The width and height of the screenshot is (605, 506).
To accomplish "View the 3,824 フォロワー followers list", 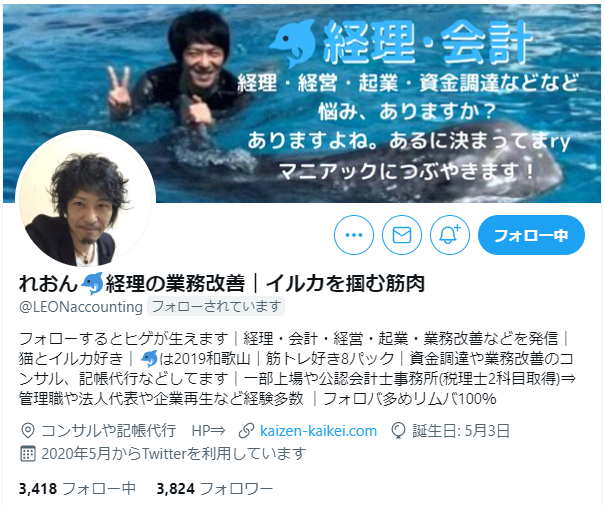I will (215, 489).
